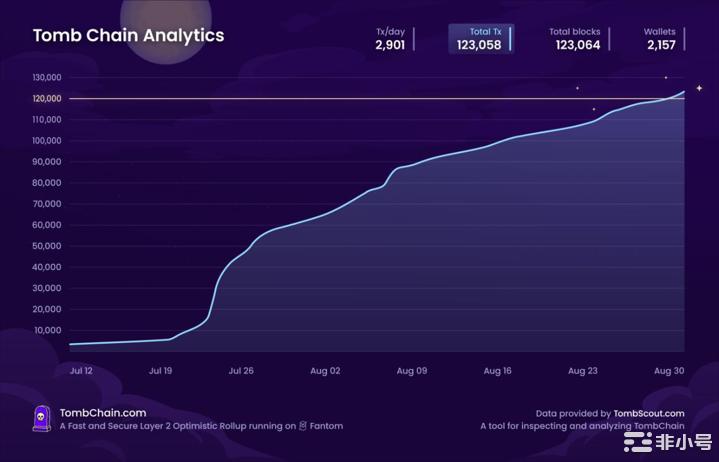Screen dimensions: 719x462
Task: Click the tombstone skull logo icon
Action: click(x=42, y=418)
